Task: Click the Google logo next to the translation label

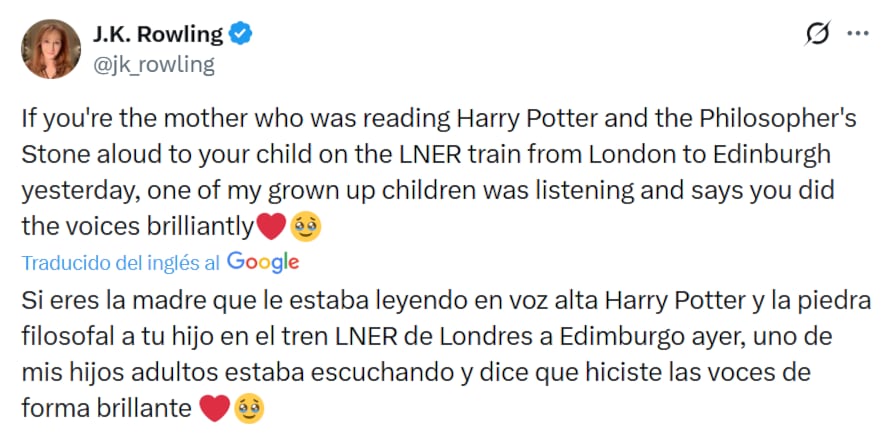Action: 263,262
